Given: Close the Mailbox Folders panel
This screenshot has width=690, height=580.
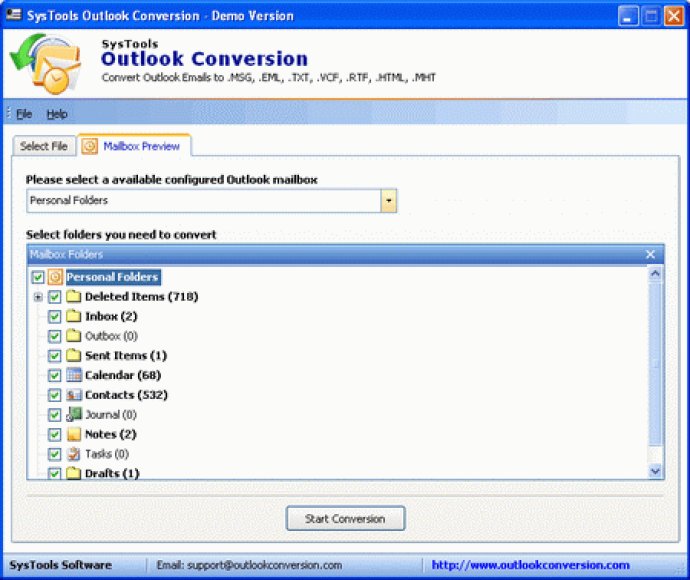Looking at the screenshot, I should [x=650, y=254].
